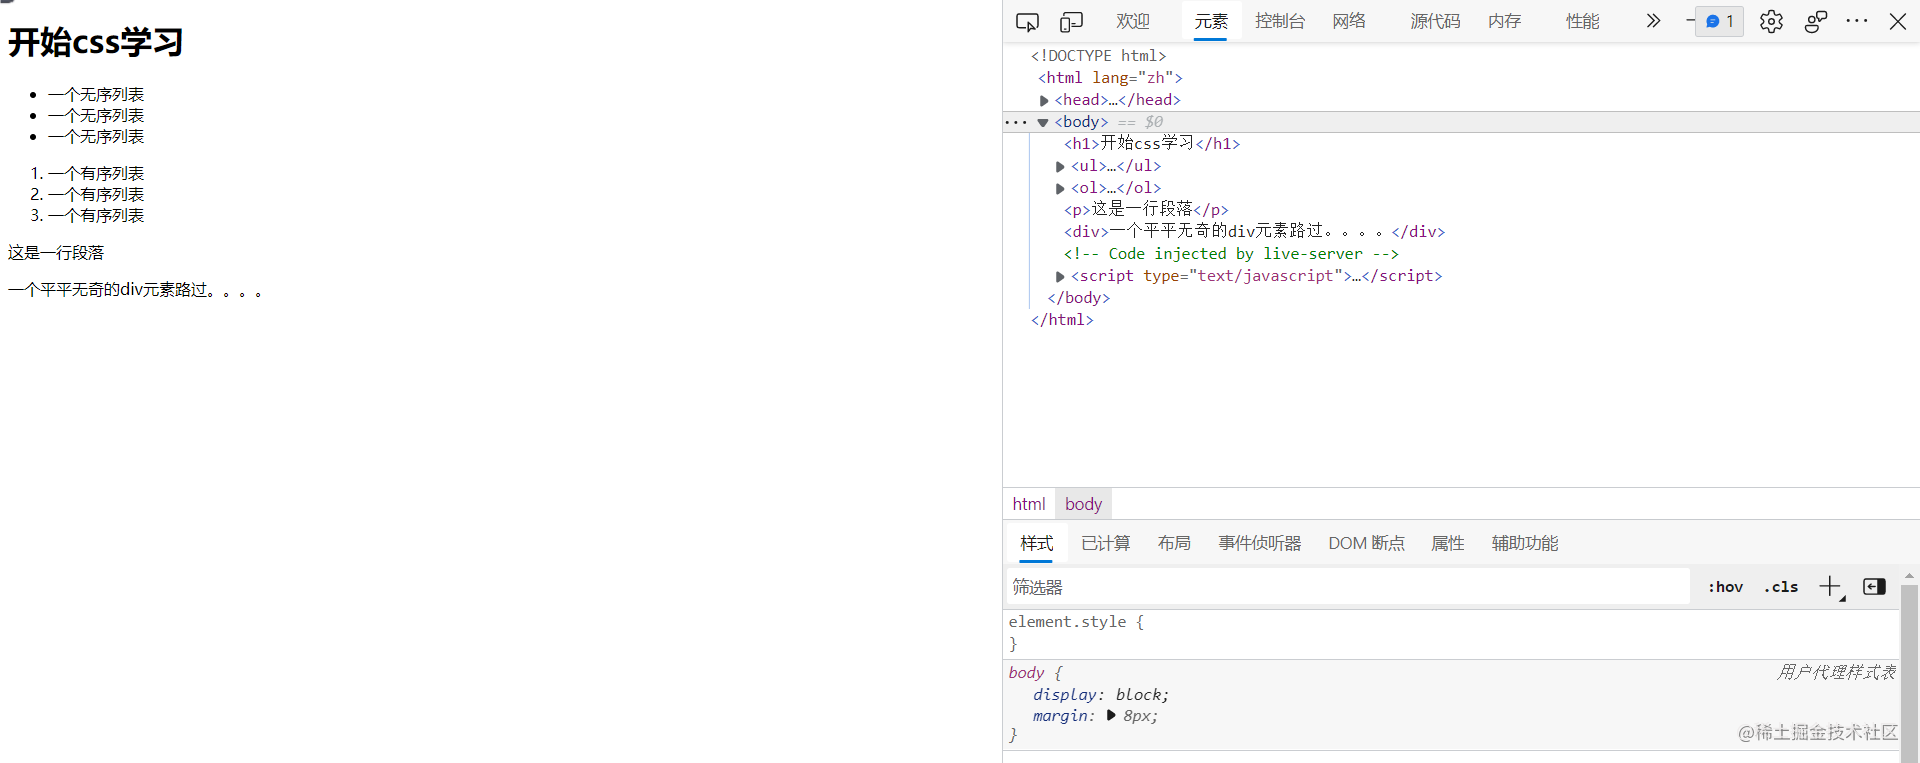Select the p element 这是一行段落

(x=1146, y=210)
